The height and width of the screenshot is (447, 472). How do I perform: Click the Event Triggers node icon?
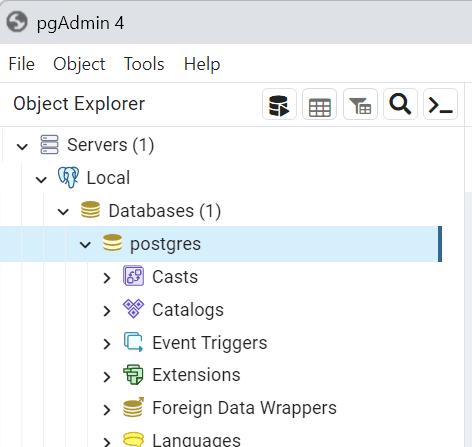coord(133,342)
